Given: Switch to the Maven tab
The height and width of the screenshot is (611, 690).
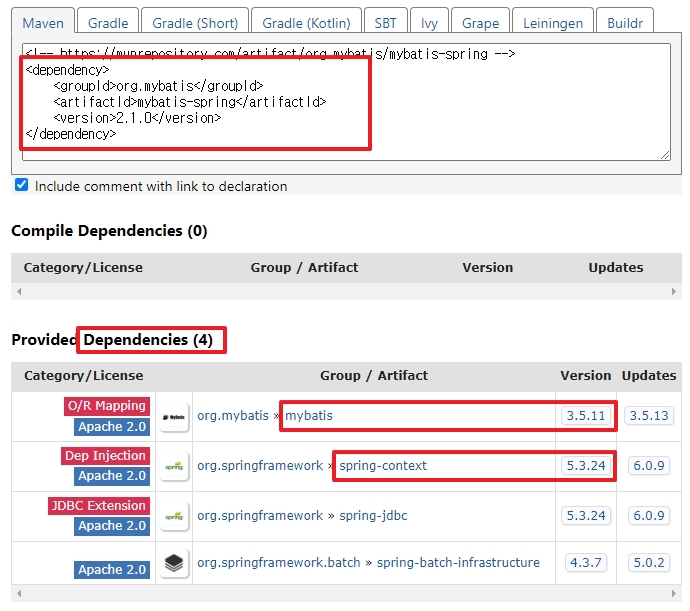Looking at the screenshot, I should [43, 22].
